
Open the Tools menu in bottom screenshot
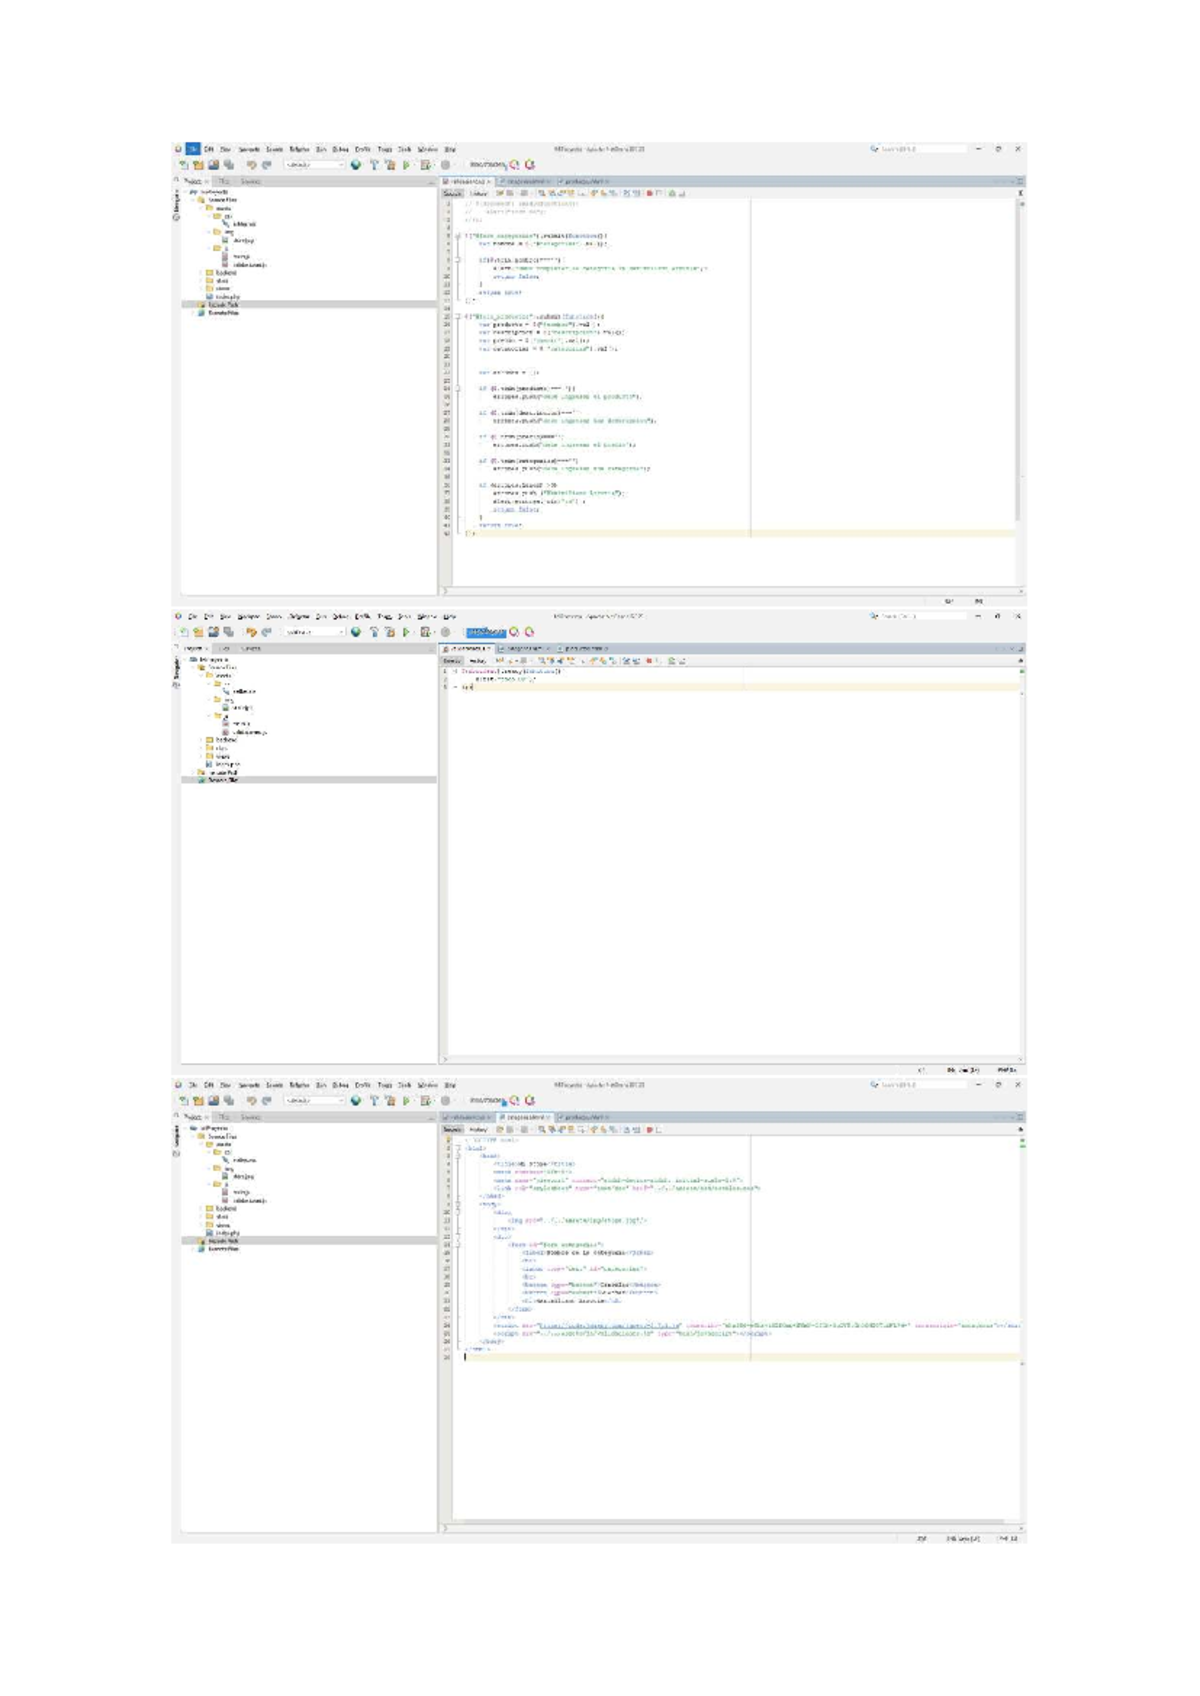click(x=405, y=1084)
